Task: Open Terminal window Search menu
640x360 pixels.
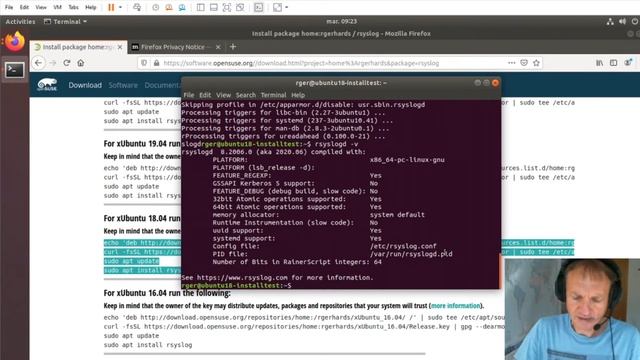Action: (x=246, y=95)
